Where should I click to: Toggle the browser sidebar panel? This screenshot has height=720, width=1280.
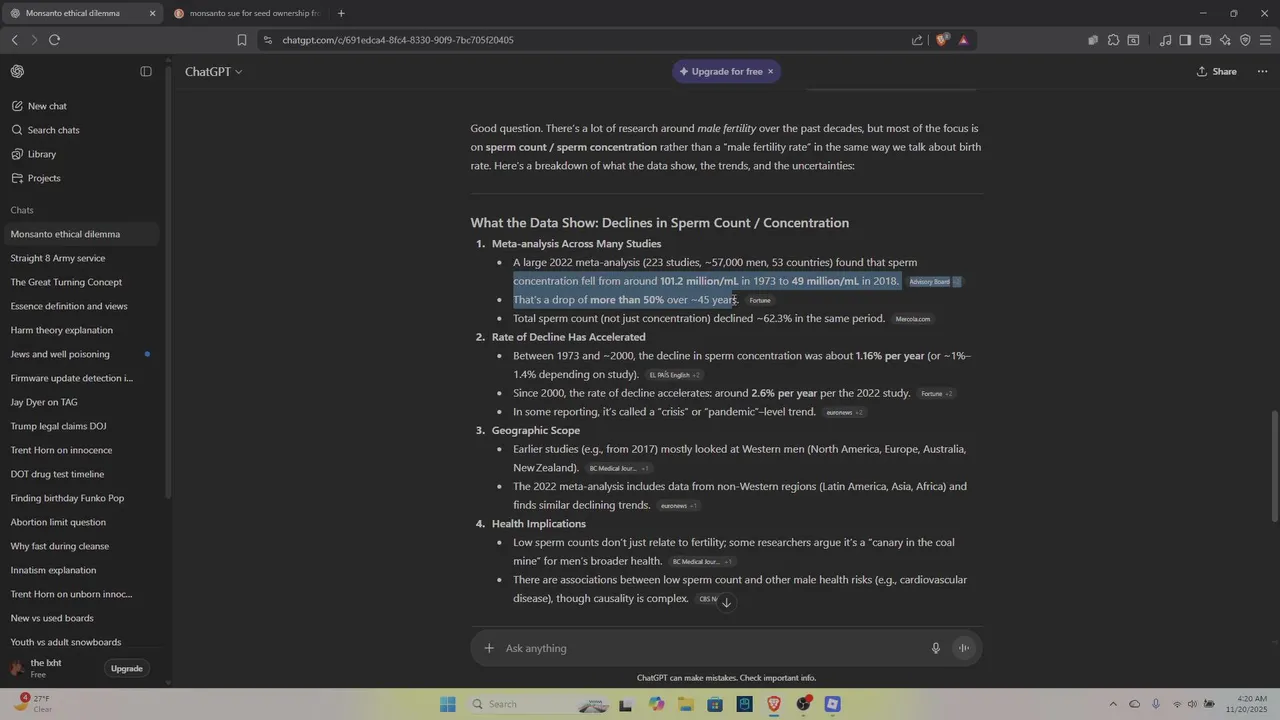1185,40
